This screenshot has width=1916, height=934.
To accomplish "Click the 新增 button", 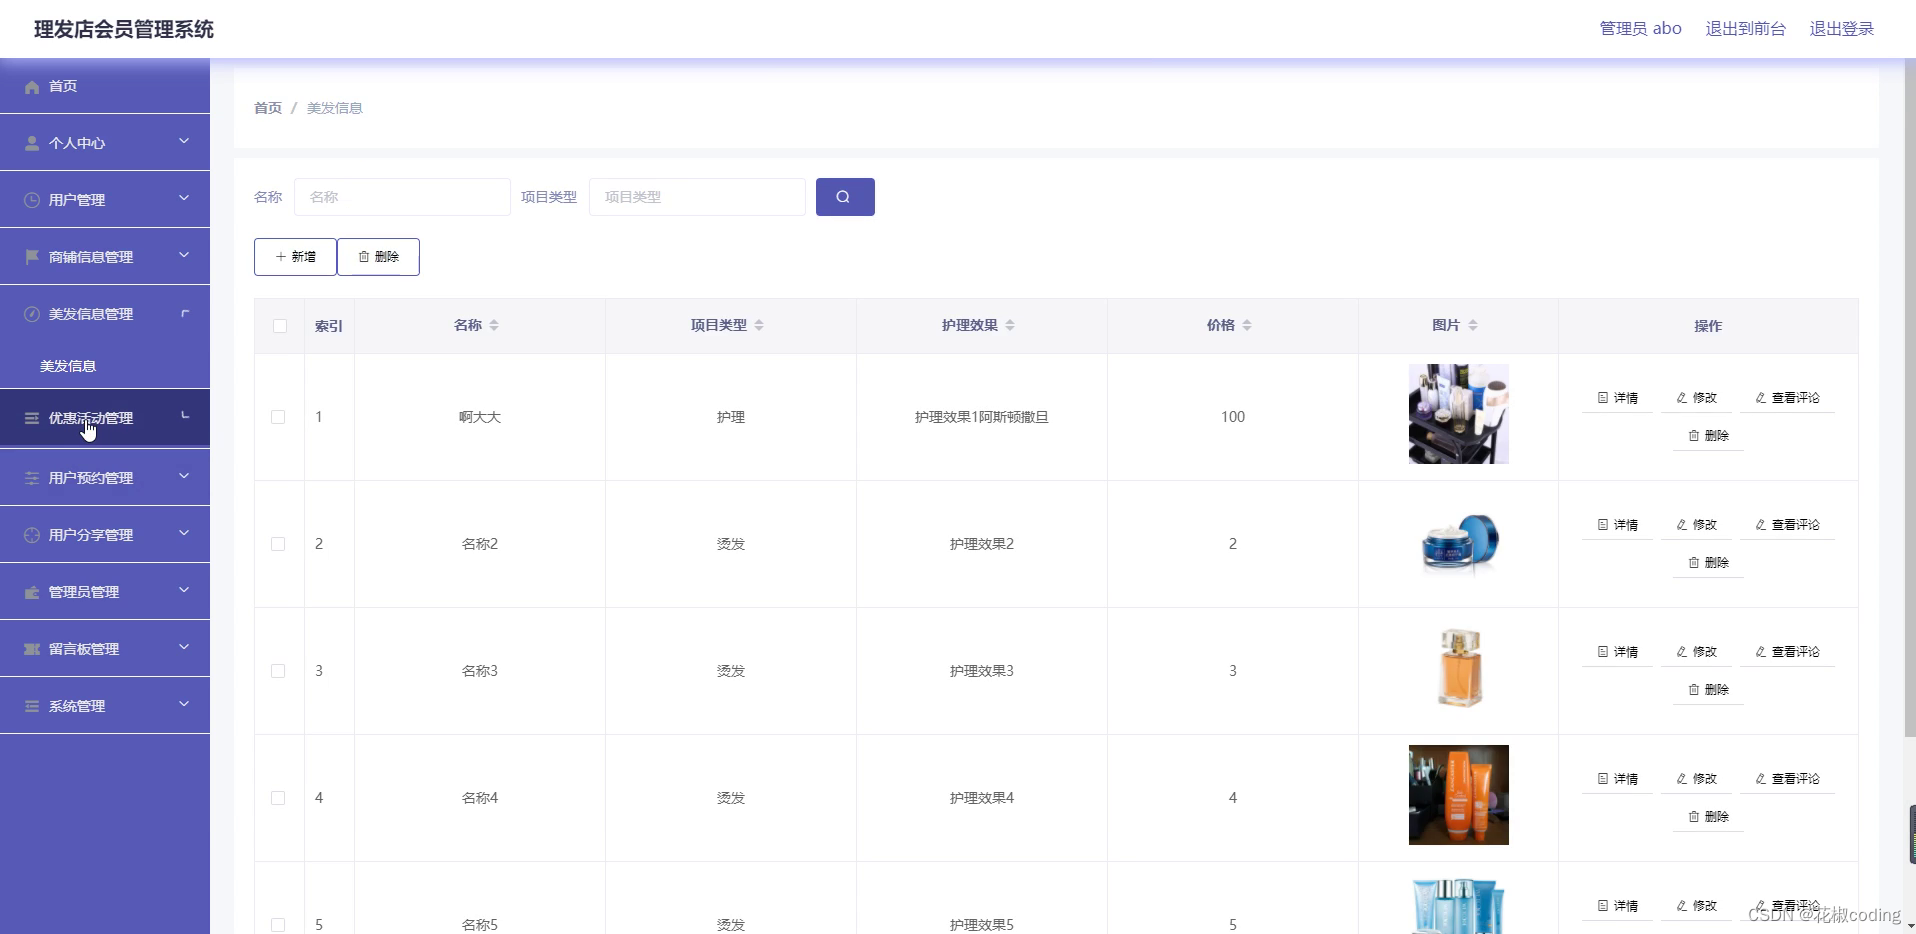I will [295, 257].
